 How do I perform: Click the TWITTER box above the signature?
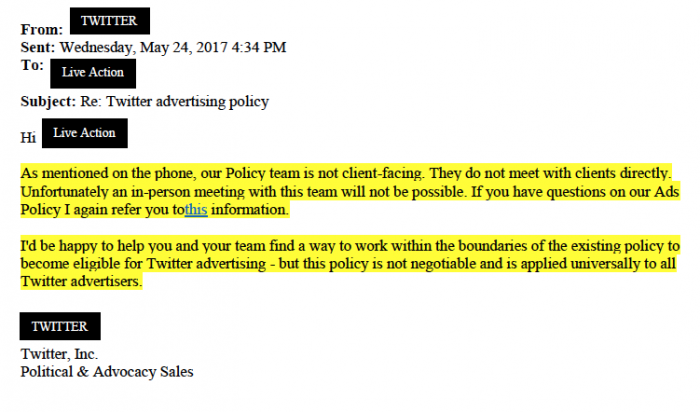(x=60, y=327)
